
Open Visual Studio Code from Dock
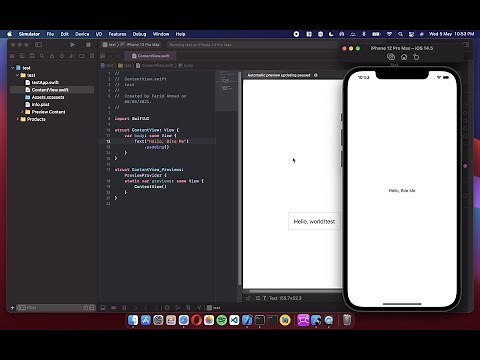tap(234, 320)
